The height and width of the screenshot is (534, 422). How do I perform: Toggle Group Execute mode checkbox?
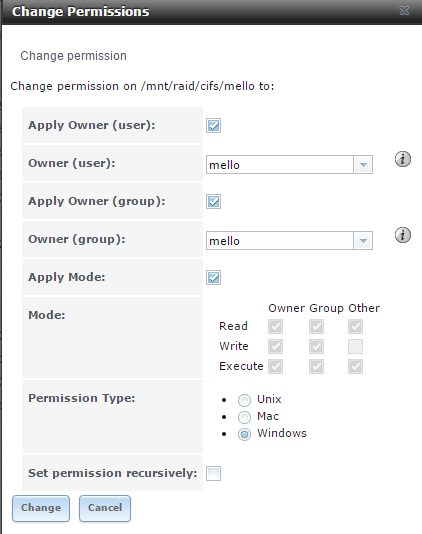click(x=316, y=367)
